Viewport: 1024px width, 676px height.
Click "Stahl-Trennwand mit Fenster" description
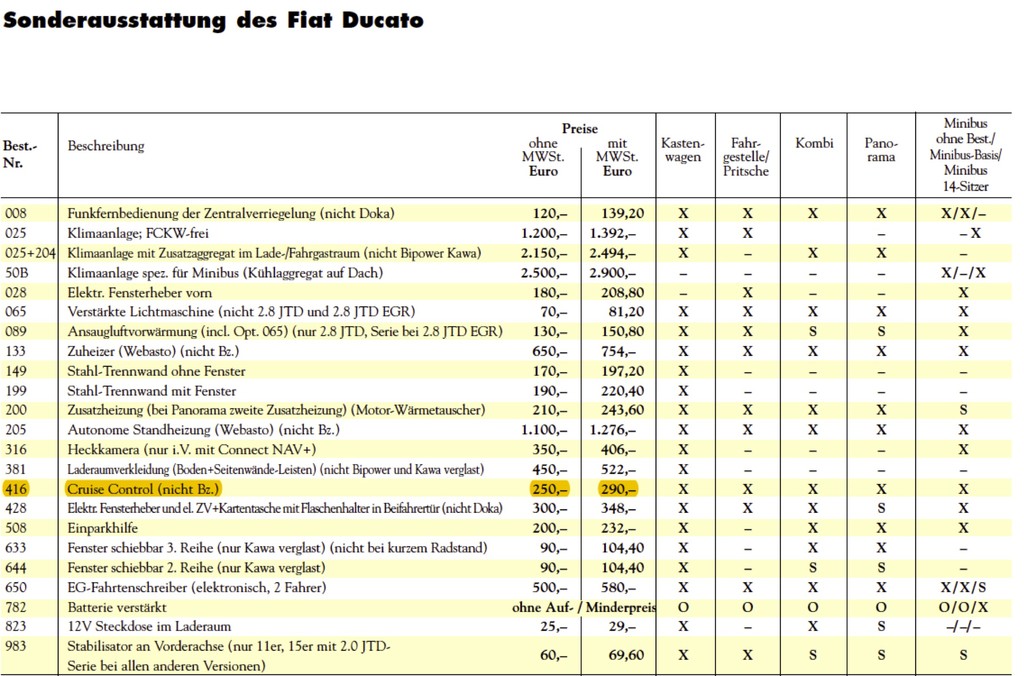point(152,391)
